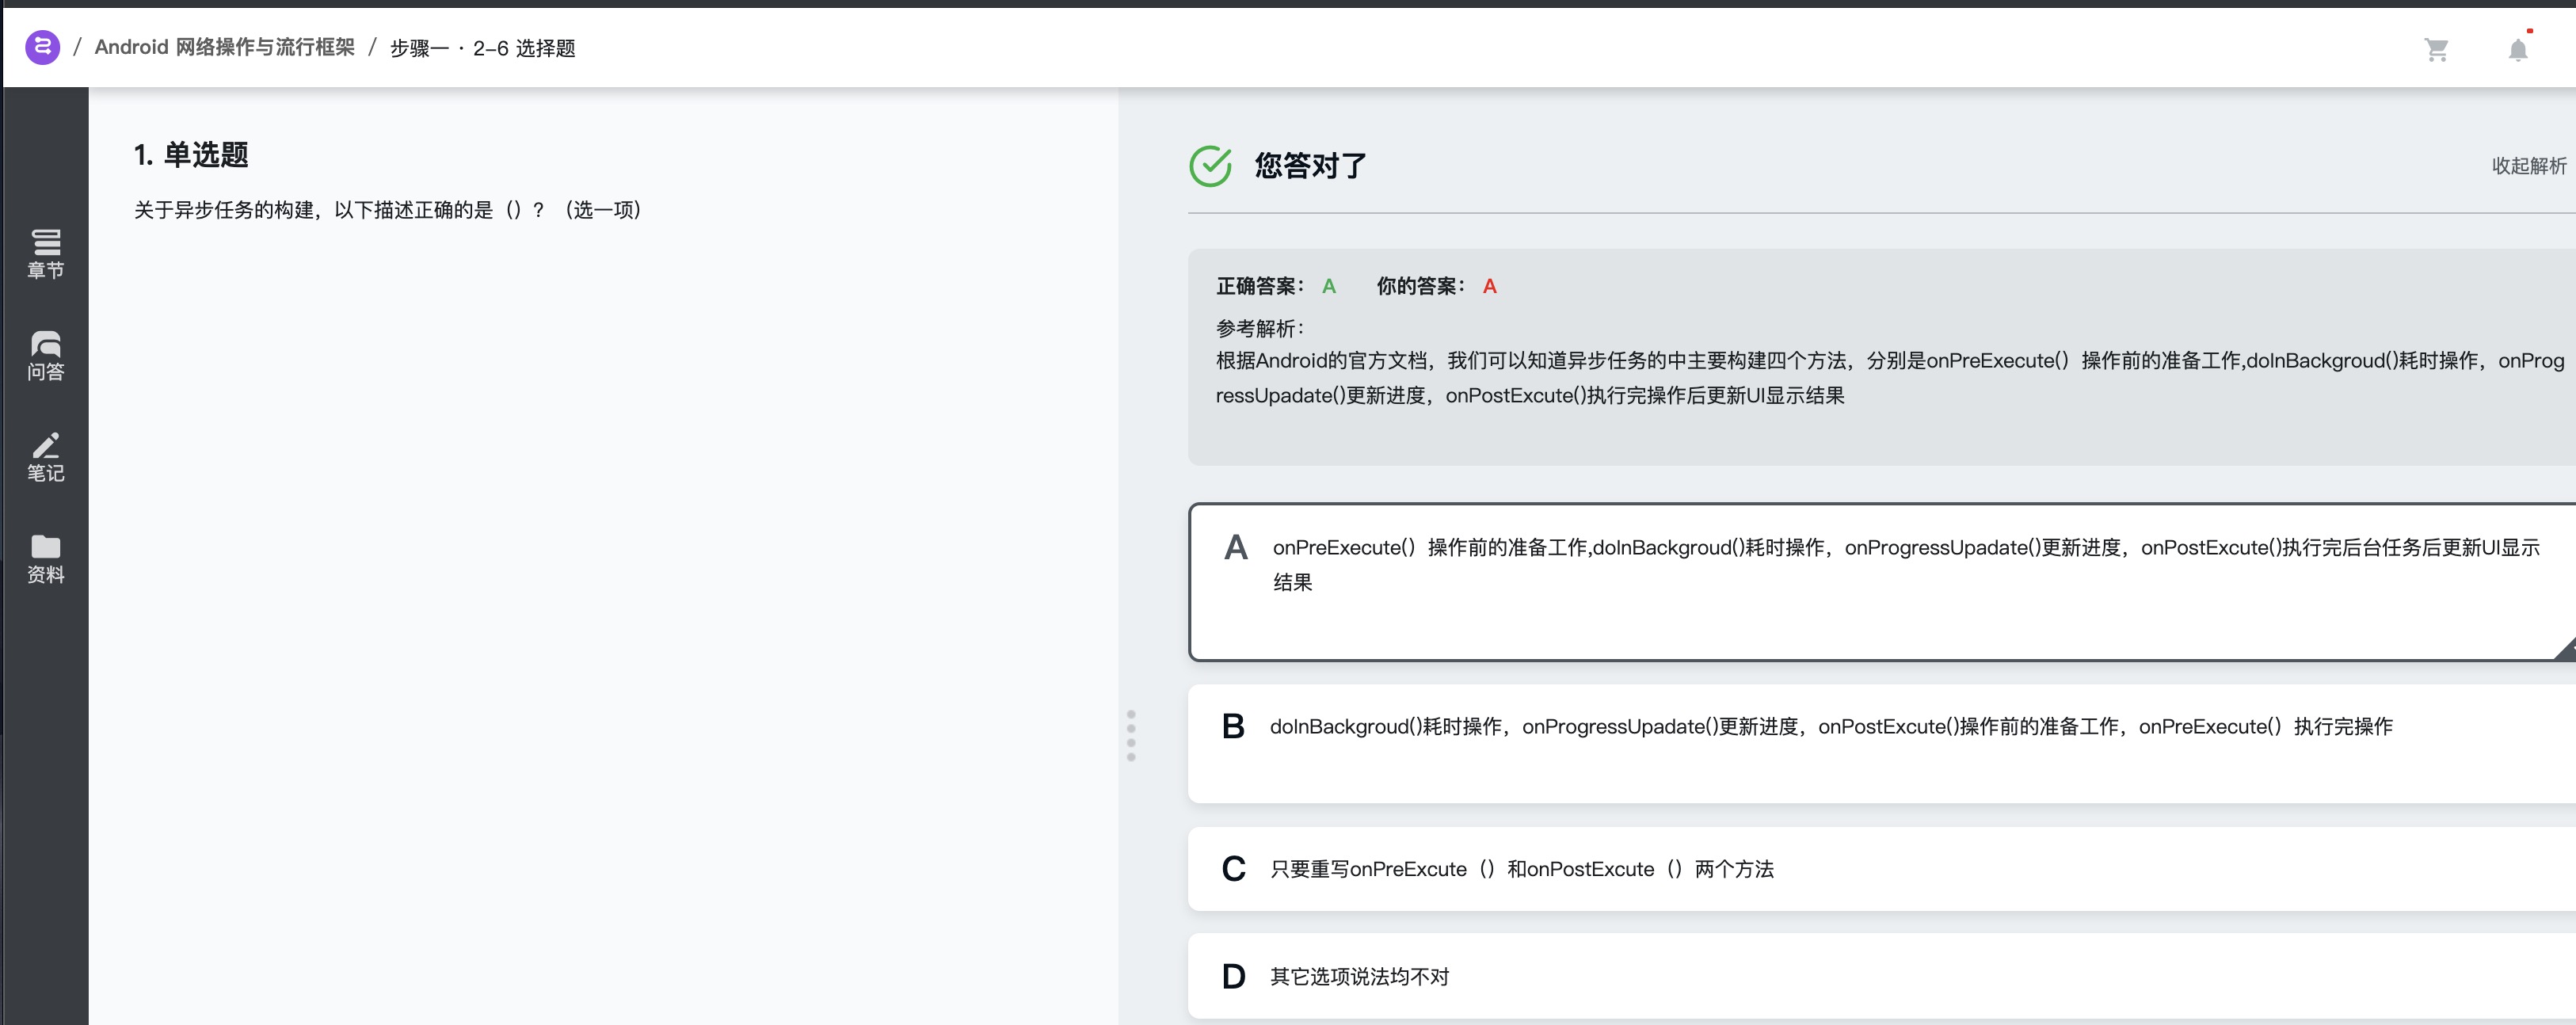The width and height of the screenshot is (2576, 1025).
Task: Click the question heading 1. 单选题
Action: coord(191,155)
